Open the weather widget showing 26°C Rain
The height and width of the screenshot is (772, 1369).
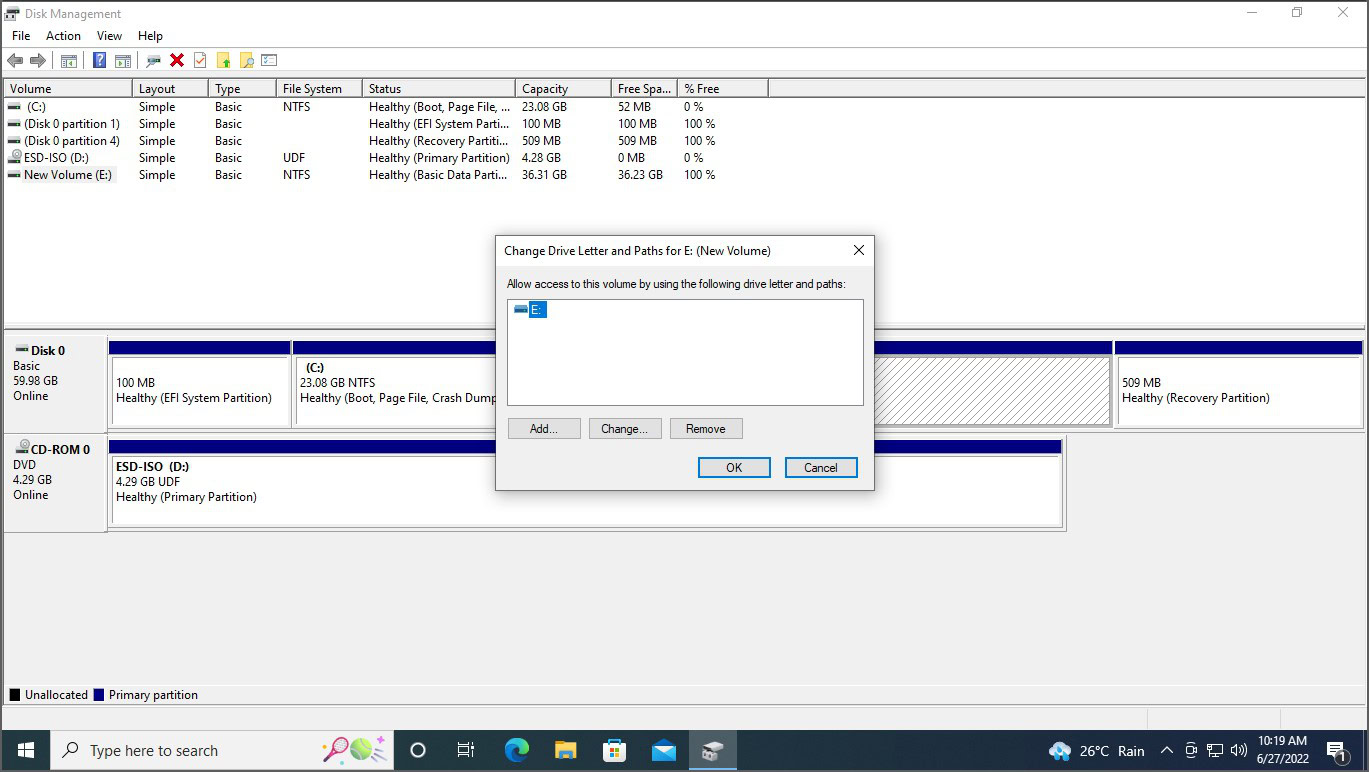(1097, 750)
